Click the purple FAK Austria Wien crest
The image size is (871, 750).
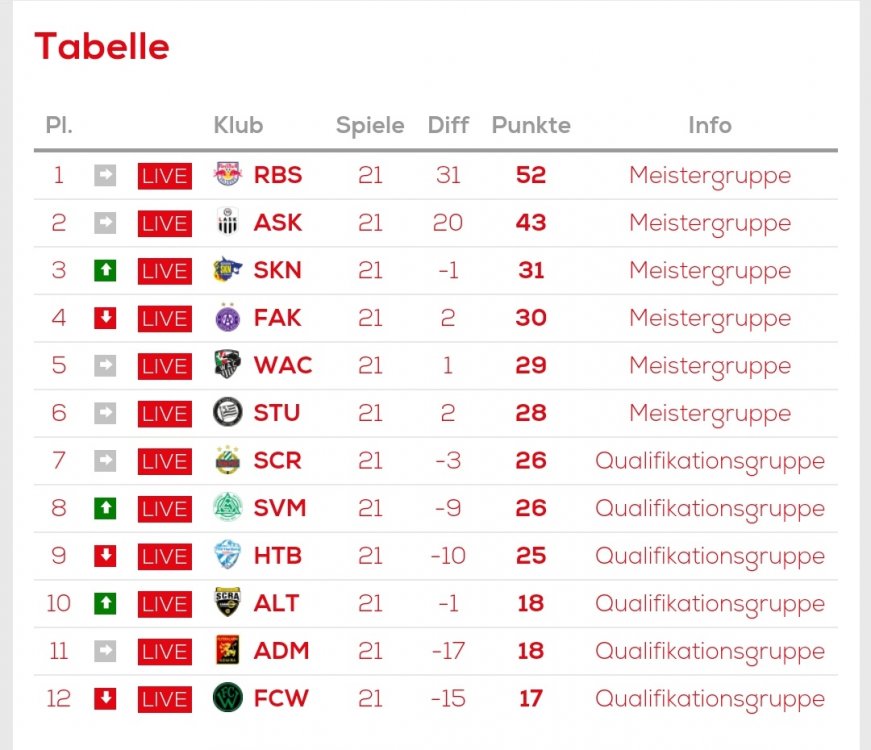click(x=228, y=317)
